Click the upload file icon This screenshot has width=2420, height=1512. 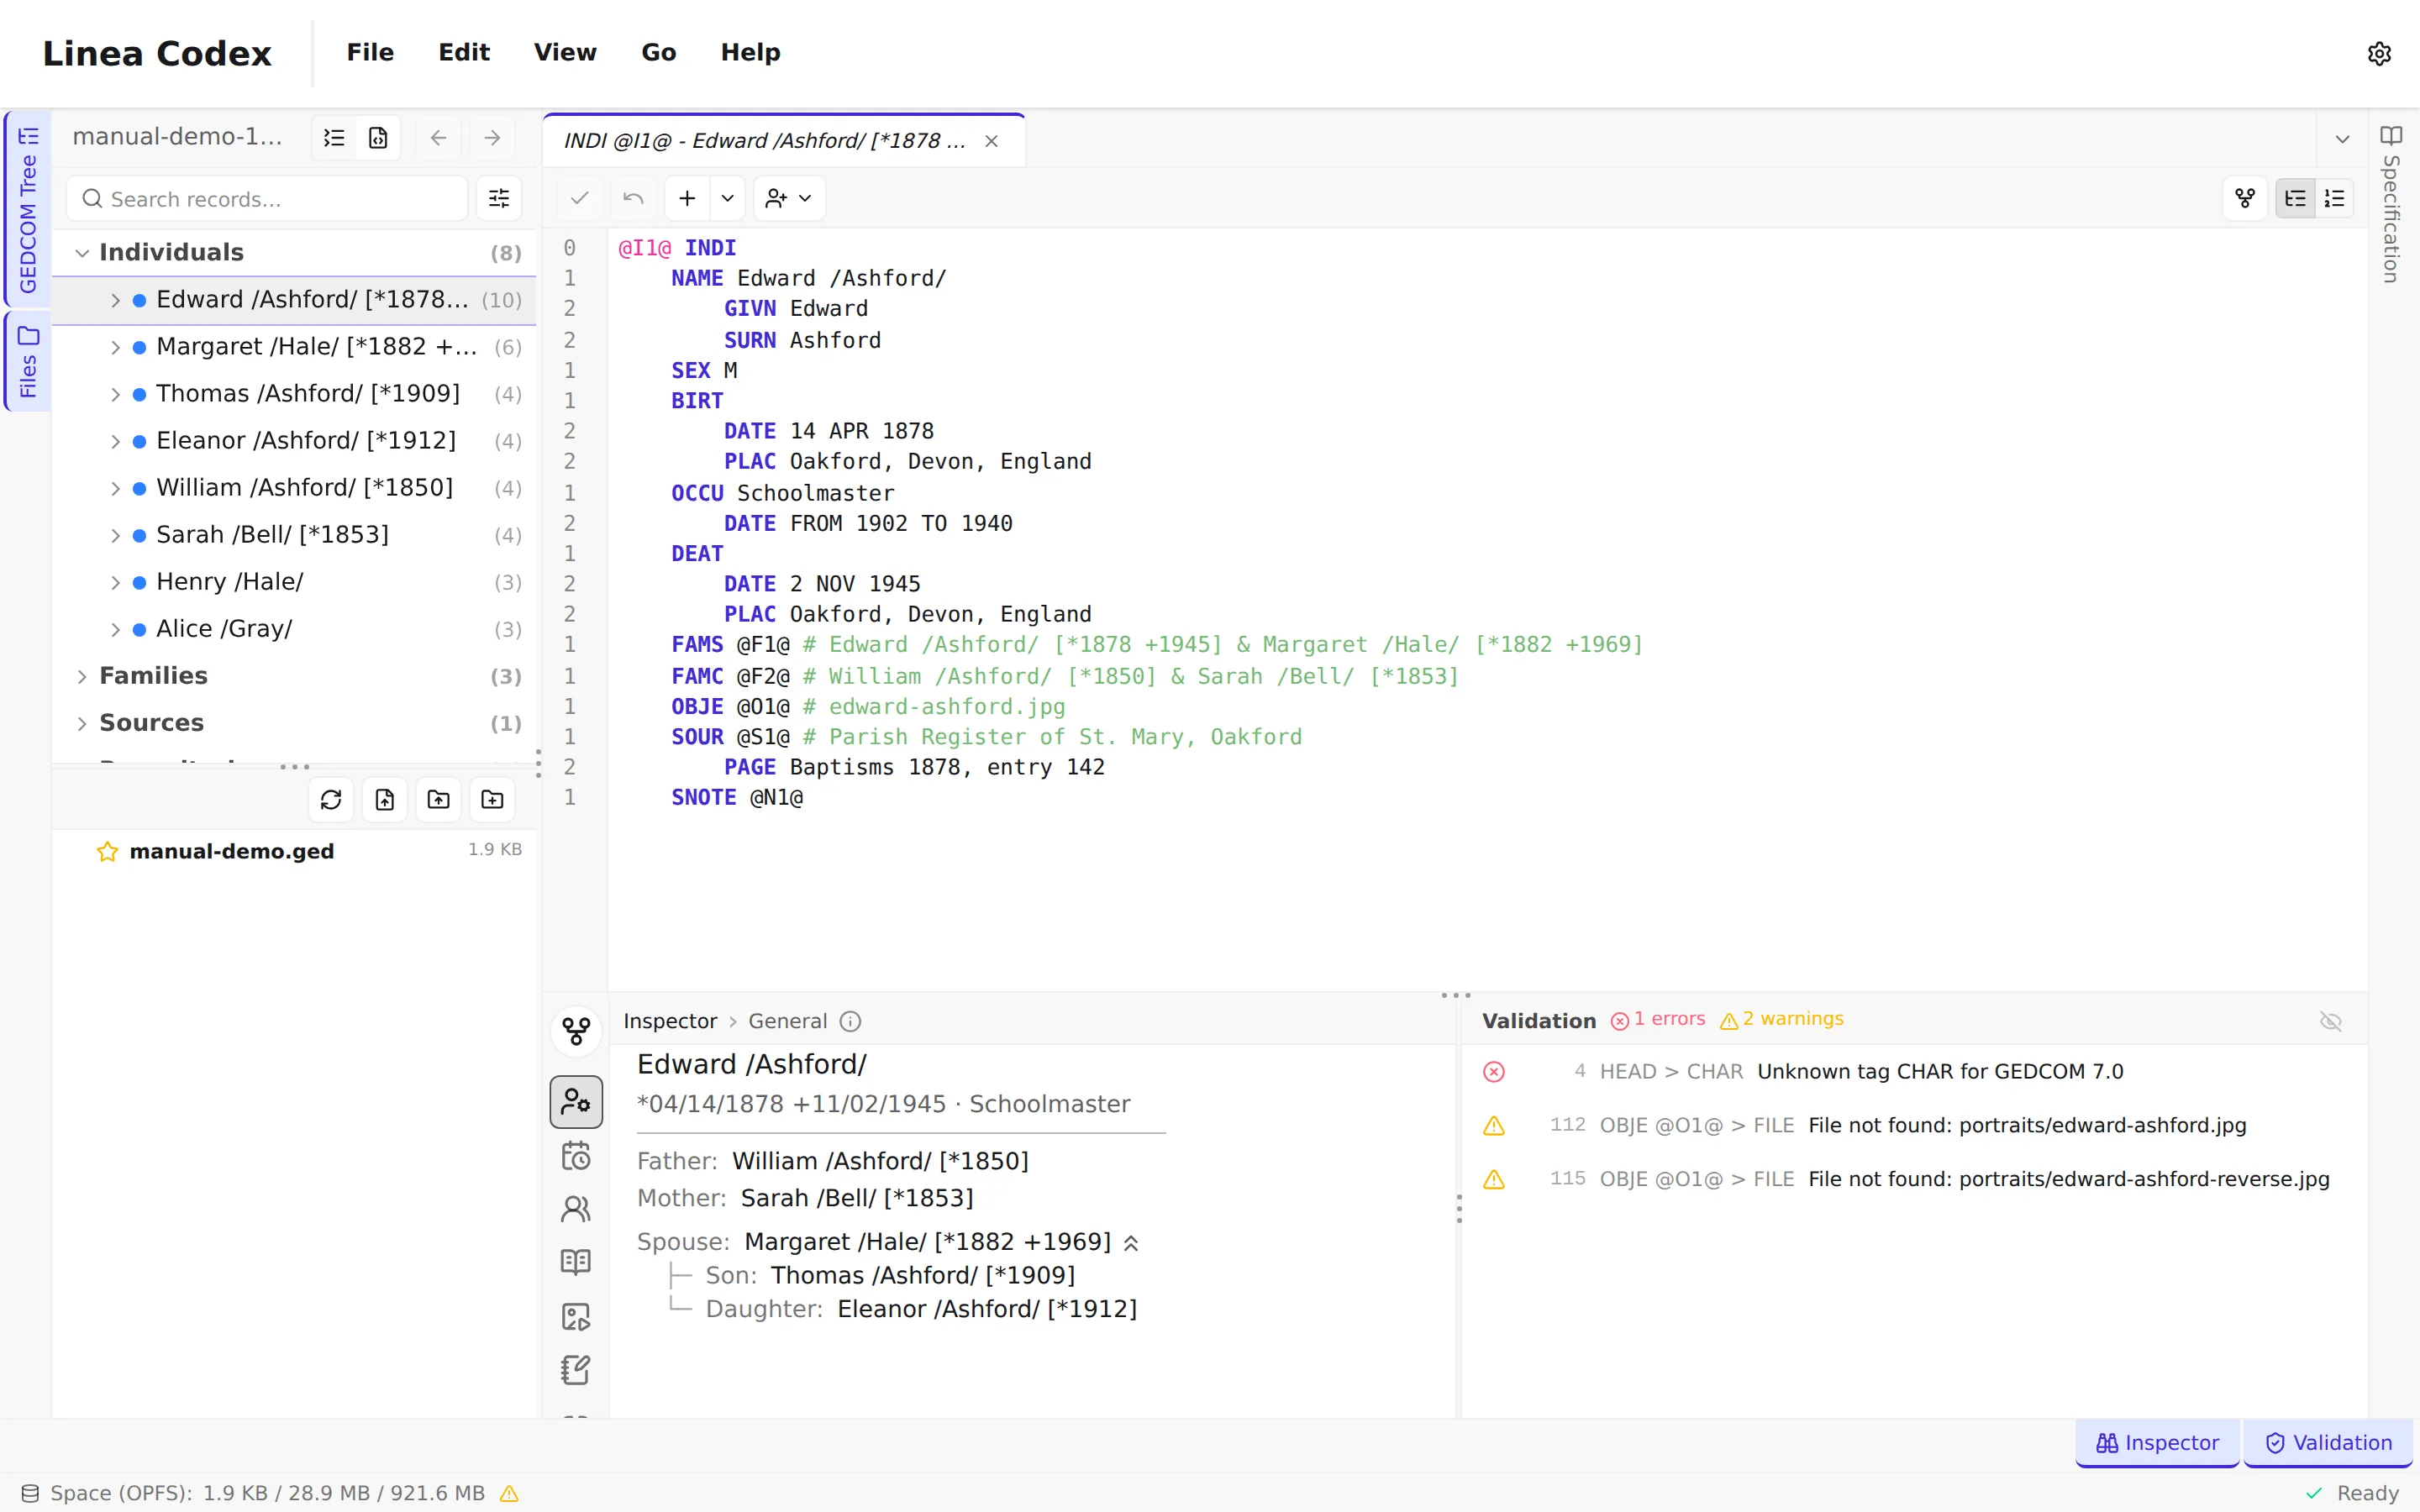tap(385, 799)
